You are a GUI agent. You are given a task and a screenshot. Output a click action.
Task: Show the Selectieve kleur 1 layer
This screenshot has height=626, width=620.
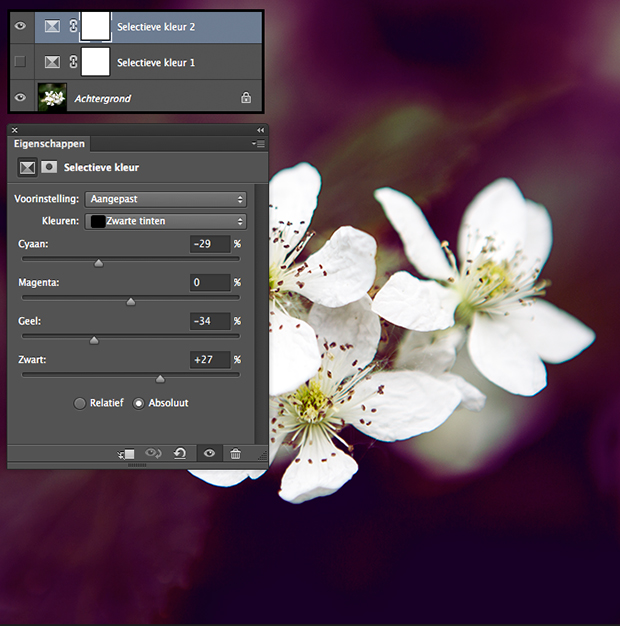click(x=20, y=61)
